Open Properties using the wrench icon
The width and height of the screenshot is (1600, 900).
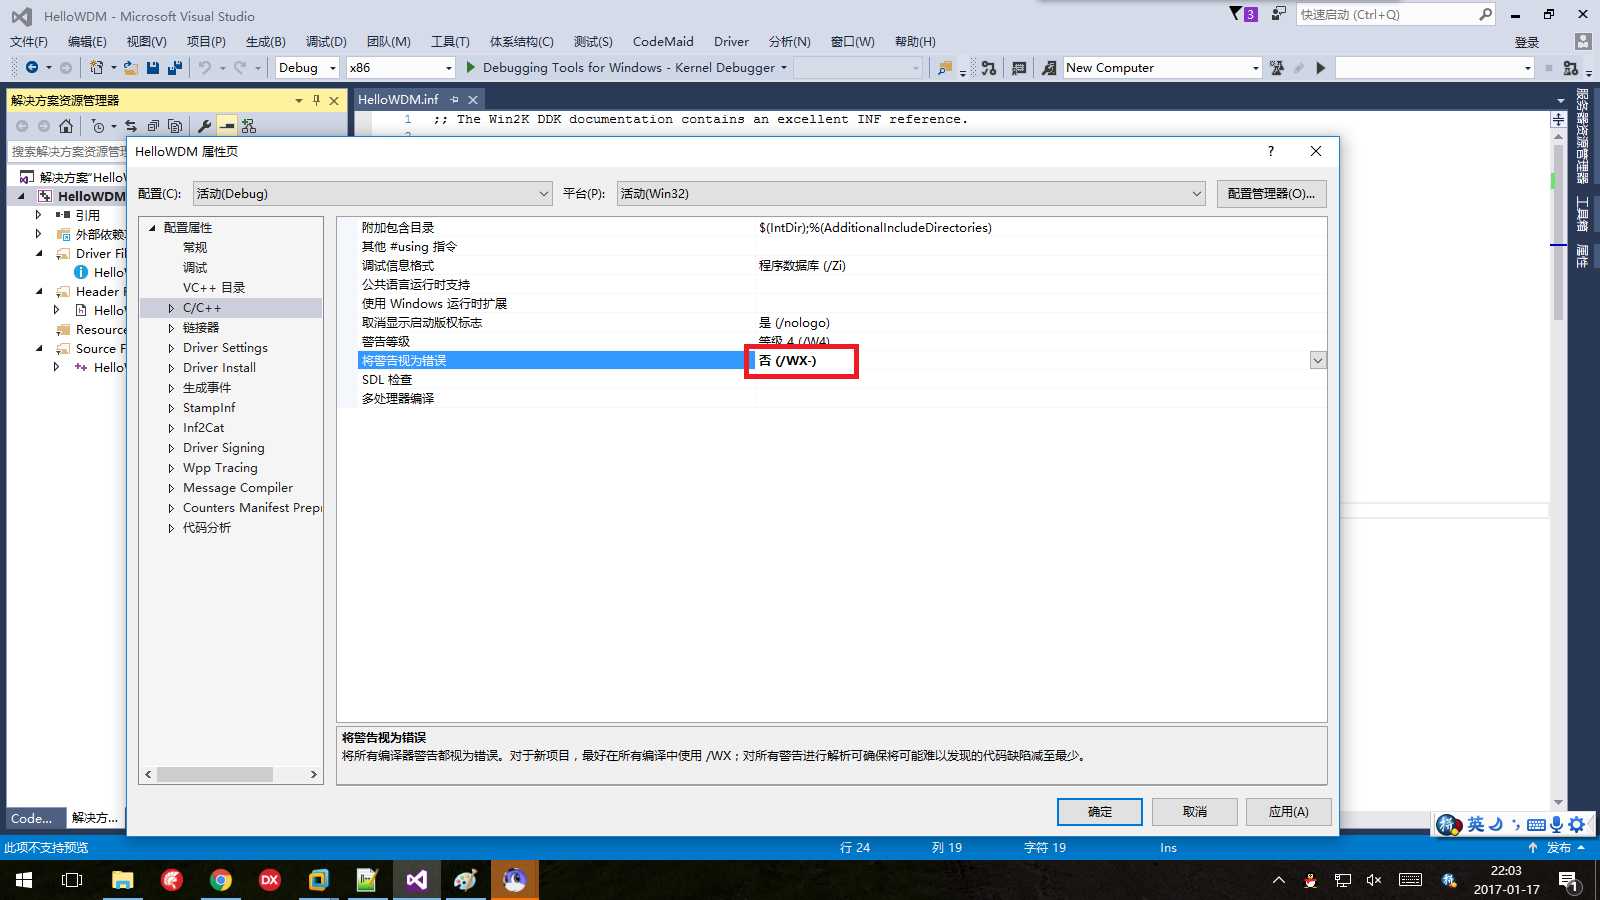205,126
